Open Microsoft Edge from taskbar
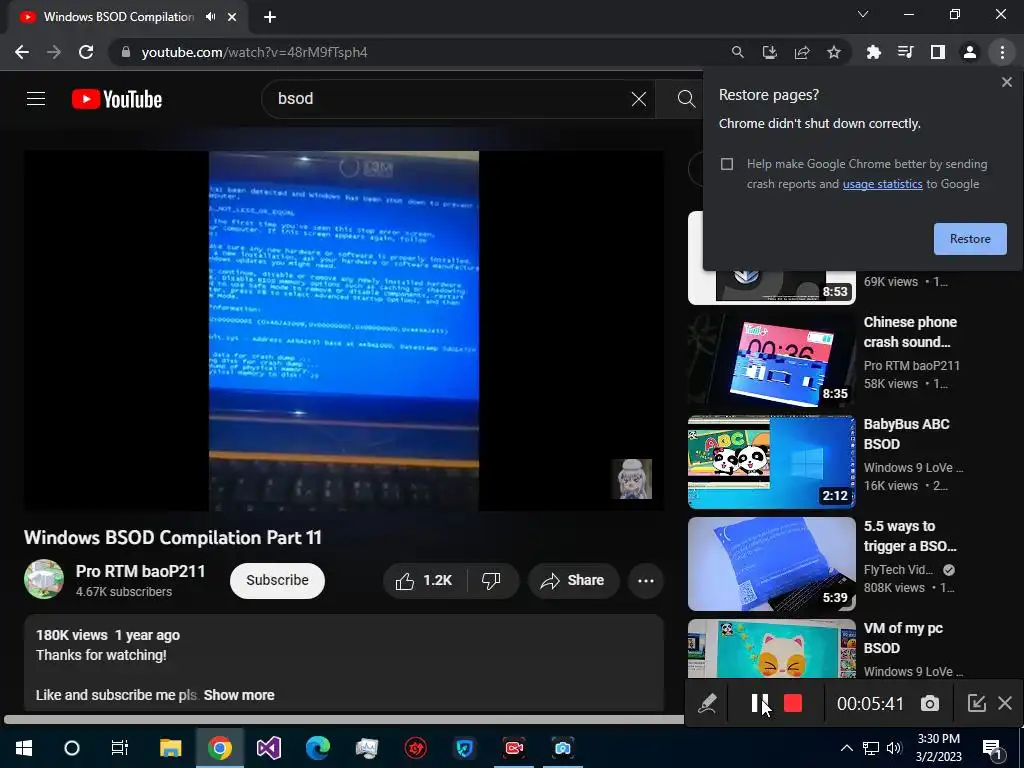 318,748
